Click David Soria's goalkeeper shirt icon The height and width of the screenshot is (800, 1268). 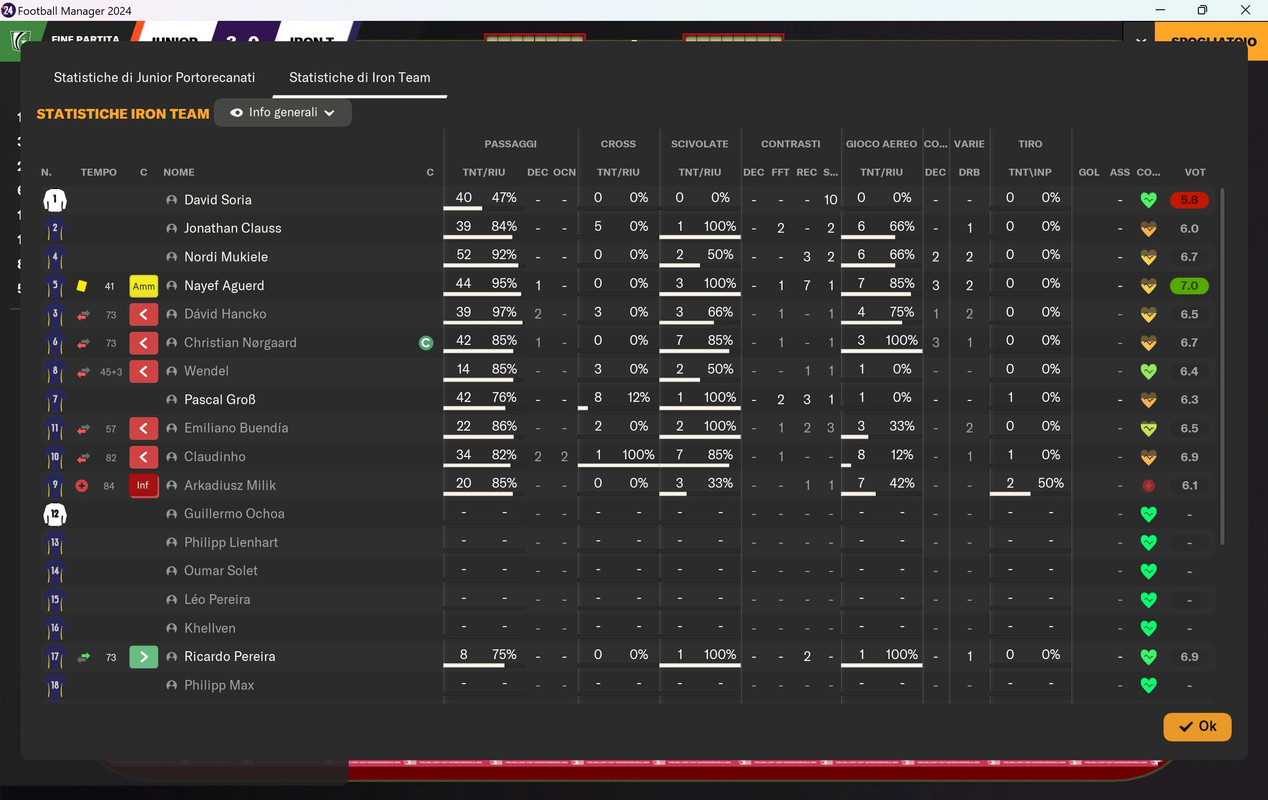point(54,200)
